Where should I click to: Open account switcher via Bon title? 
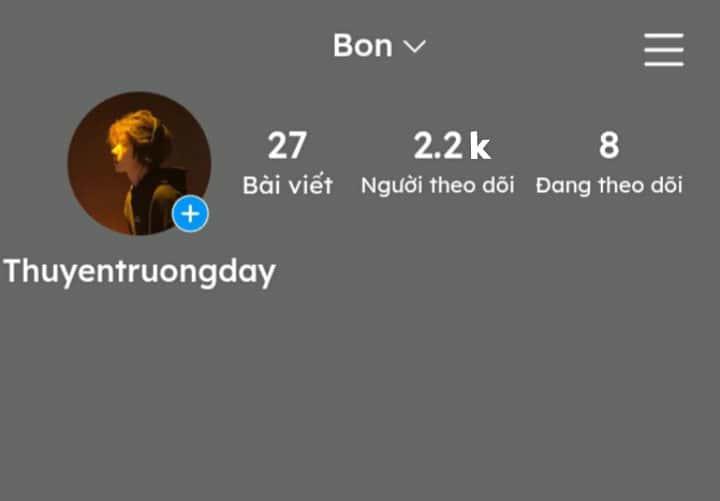(x=379, y=45)
